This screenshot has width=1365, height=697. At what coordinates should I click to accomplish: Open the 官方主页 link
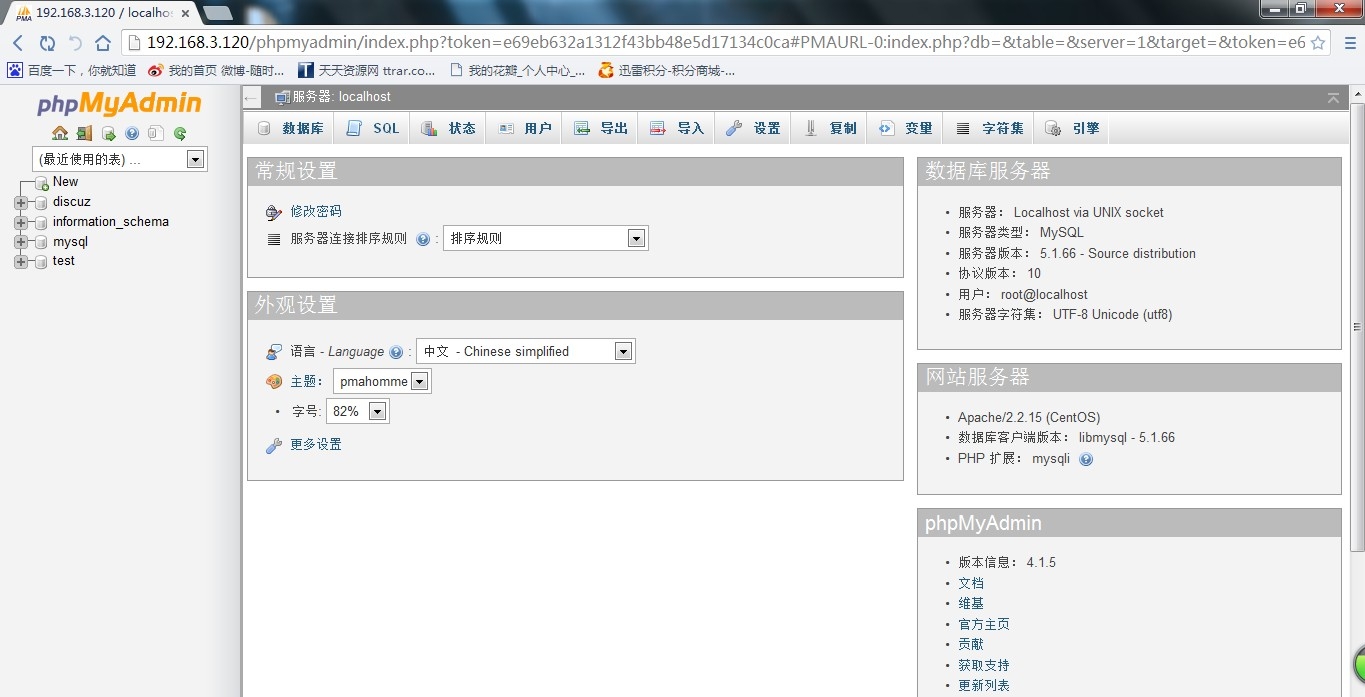tap(984, 624)
